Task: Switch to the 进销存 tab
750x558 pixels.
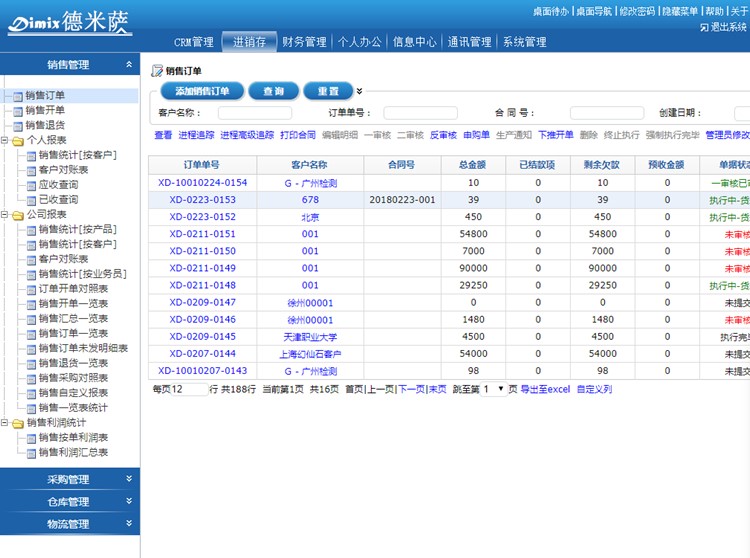Action: click(249, 42)
